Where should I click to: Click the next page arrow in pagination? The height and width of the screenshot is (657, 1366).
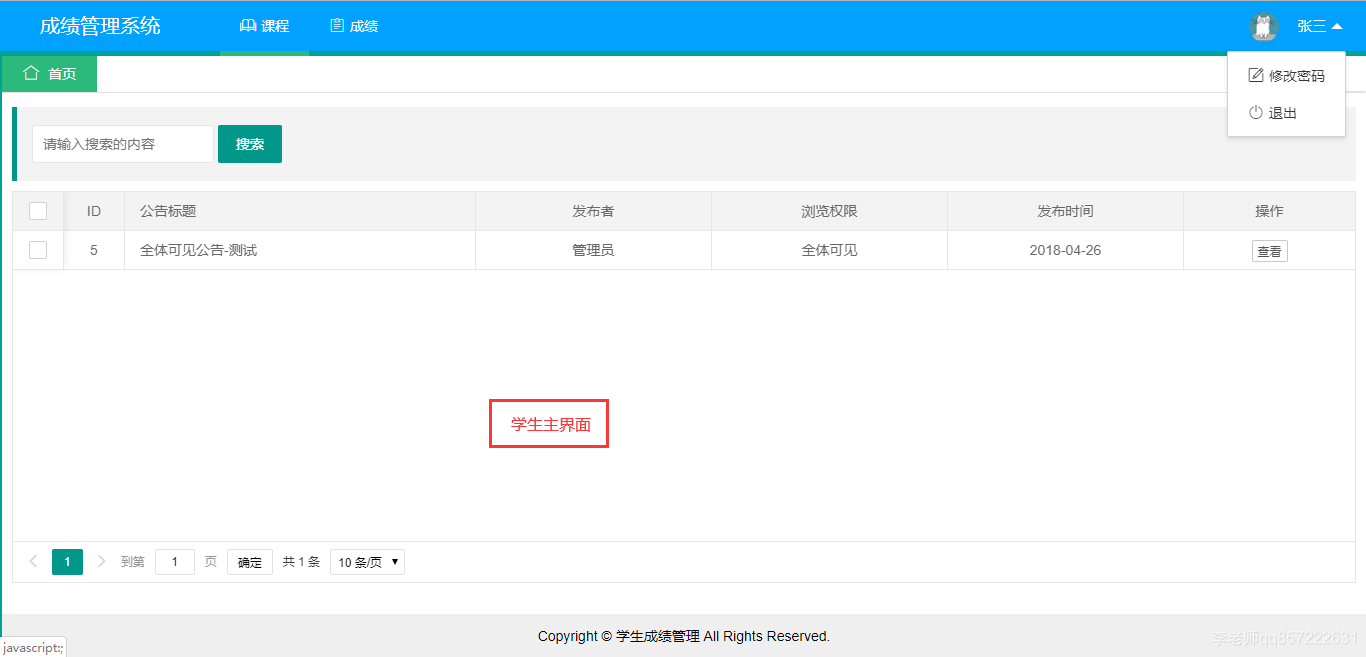[101, 561]
